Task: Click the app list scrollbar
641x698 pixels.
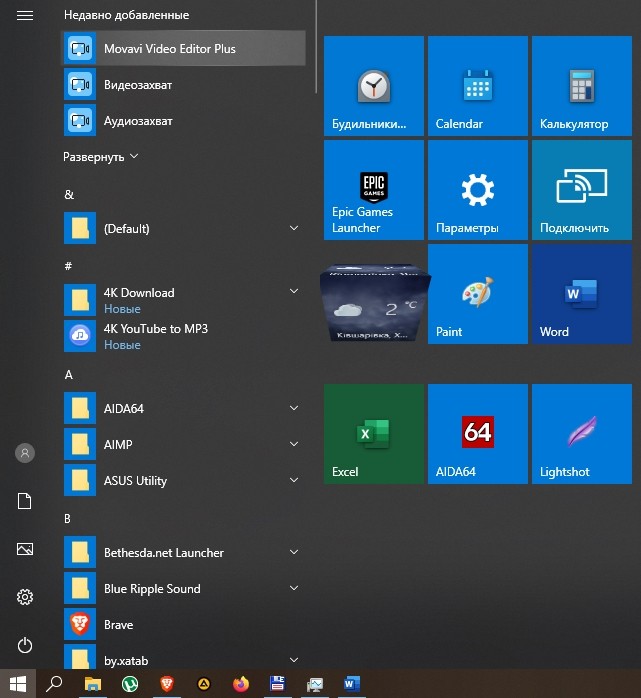Action: 316,46
